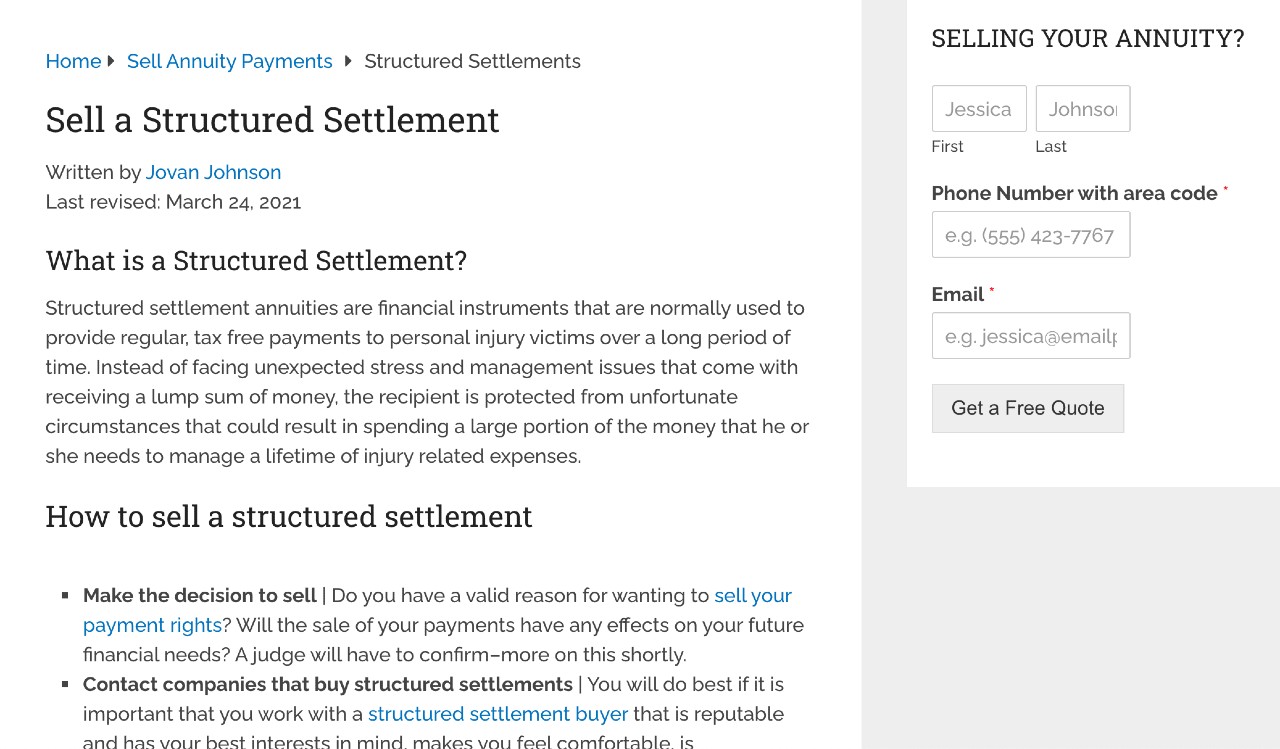Click the arrow icon before Structured Settlements
Image resolution: width=1280 pixels, height=749 pixels.
pos(348,61)
